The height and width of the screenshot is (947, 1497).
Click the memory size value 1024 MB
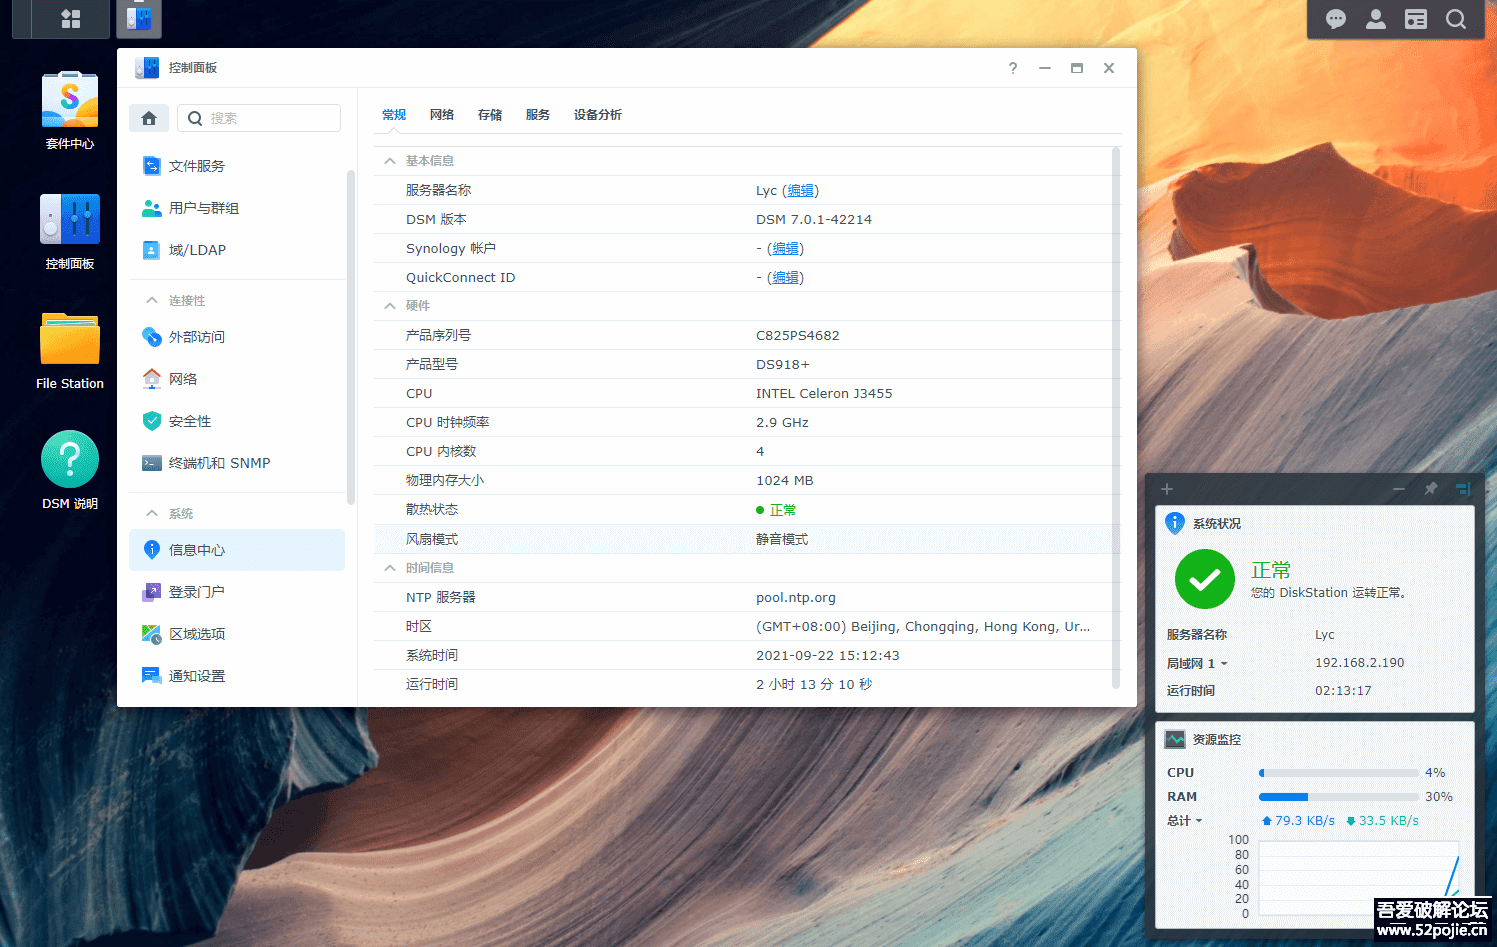click(785, 481)
